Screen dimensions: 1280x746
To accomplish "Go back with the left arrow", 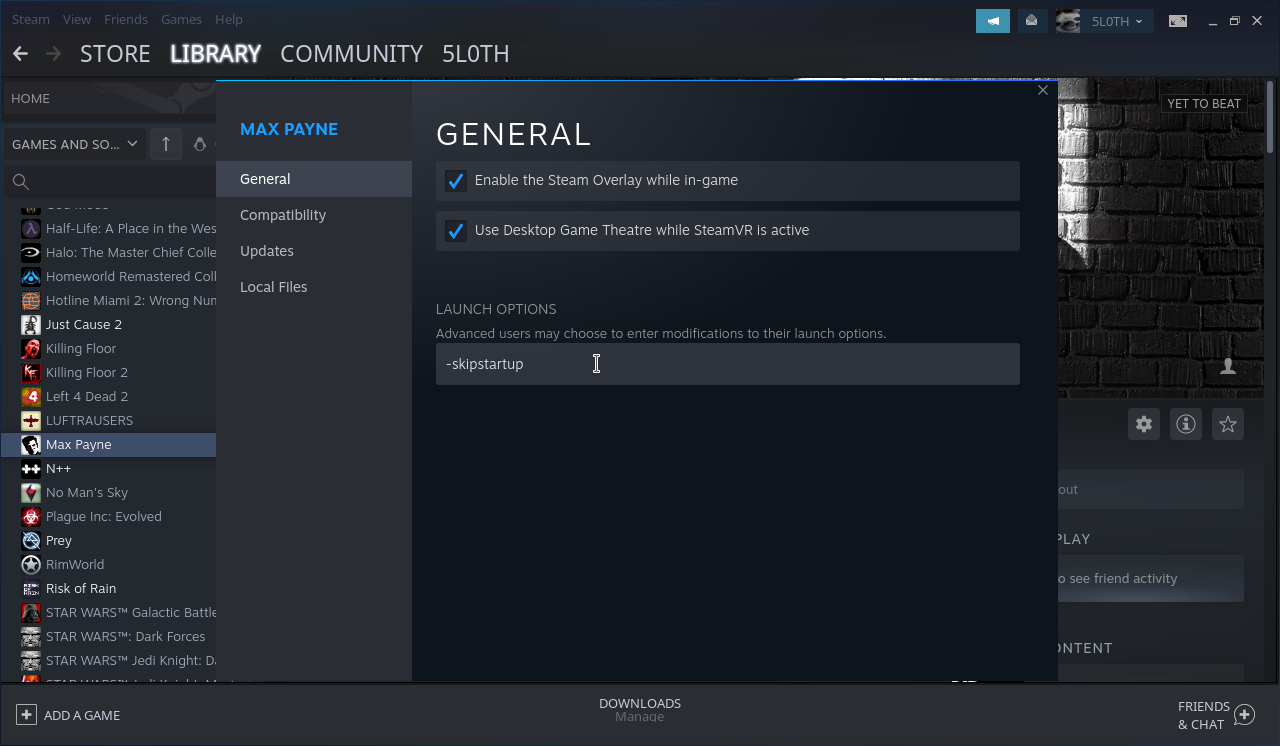I will pyautogui.click(x=20, y=53).
